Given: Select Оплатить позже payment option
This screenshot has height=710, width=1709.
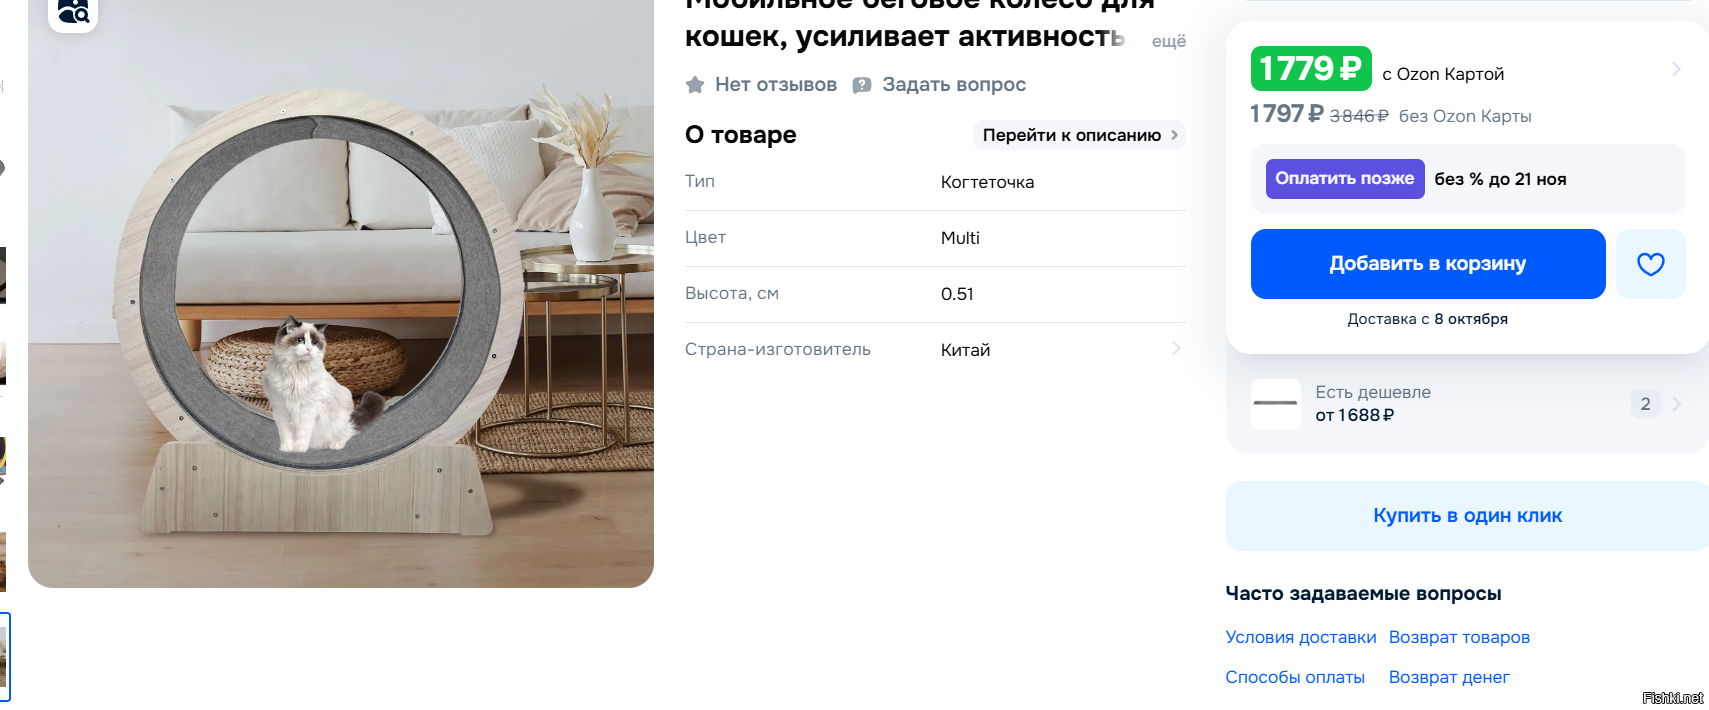Looking at the screenshot, I should coord(1345,179).
